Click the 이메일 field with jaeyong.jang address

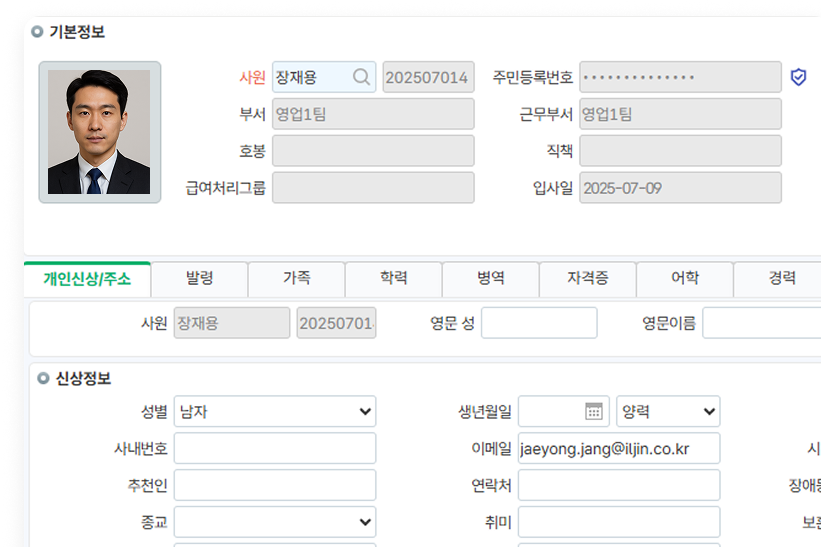point(618,448)
